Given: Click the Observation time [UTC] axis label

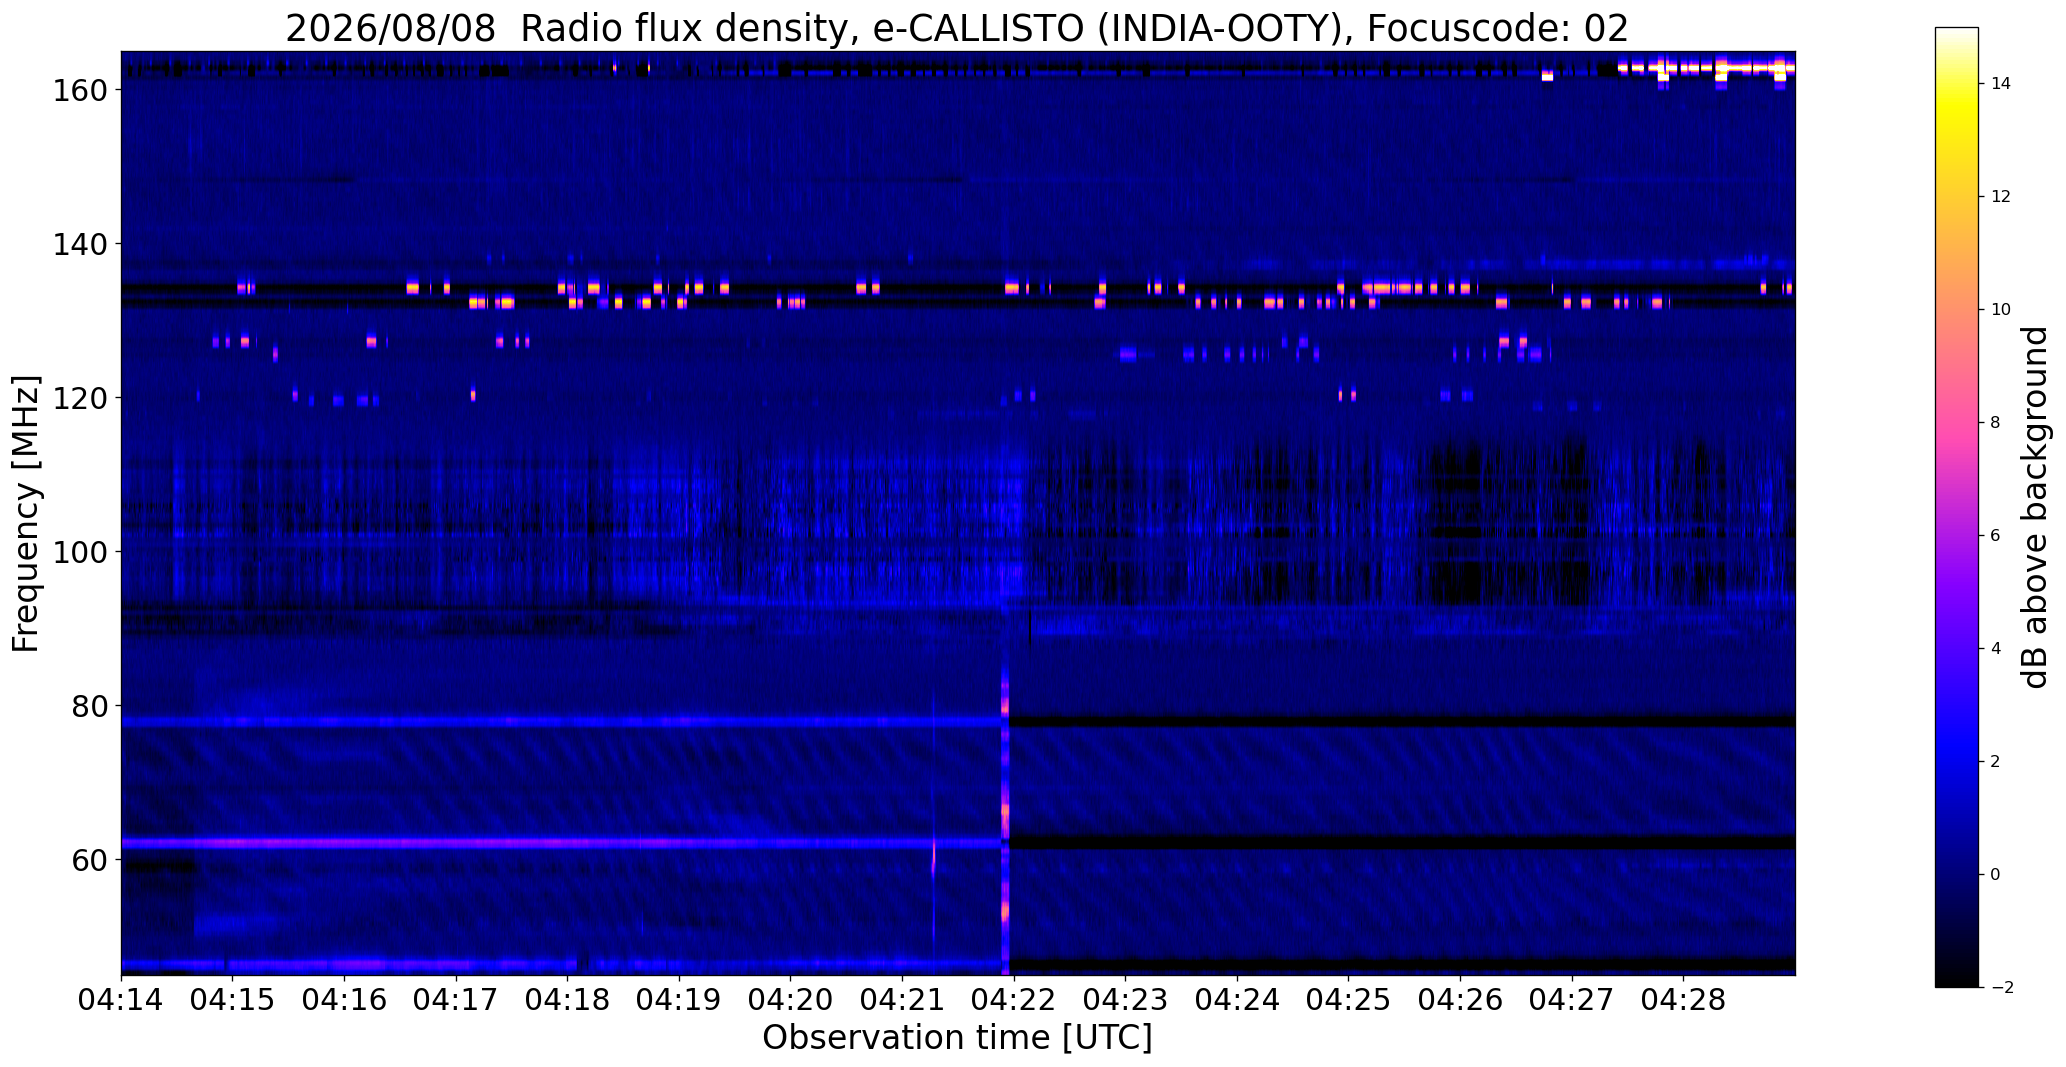Looking at the screenshot, I should (x=957, y=1038).
